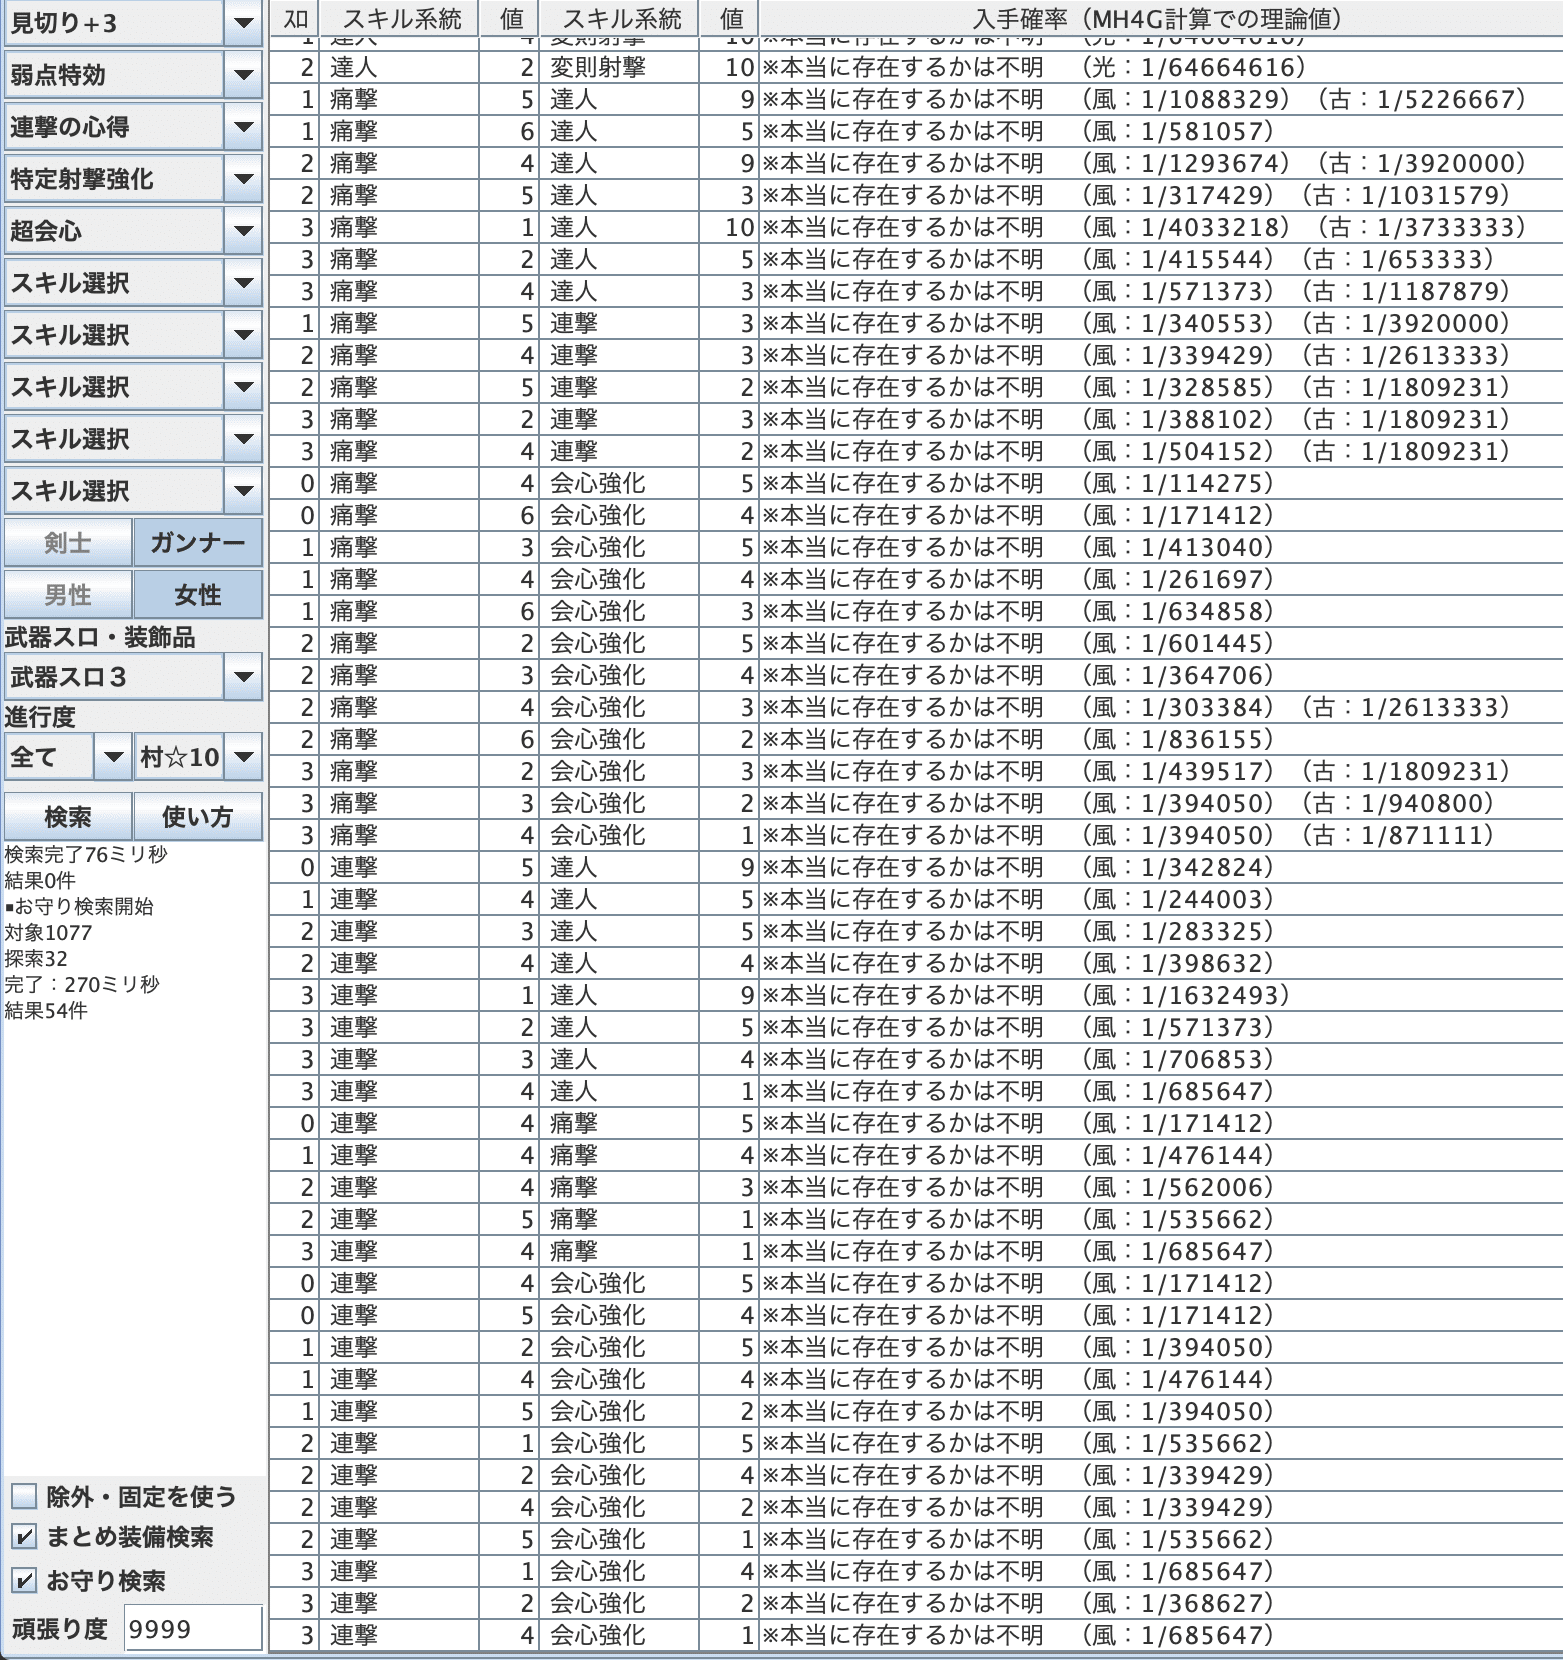The width and height of the screenshot is (1563, 1660).
Task: Select the row with 古：1/871111
Action: click(x=915, y=835)
